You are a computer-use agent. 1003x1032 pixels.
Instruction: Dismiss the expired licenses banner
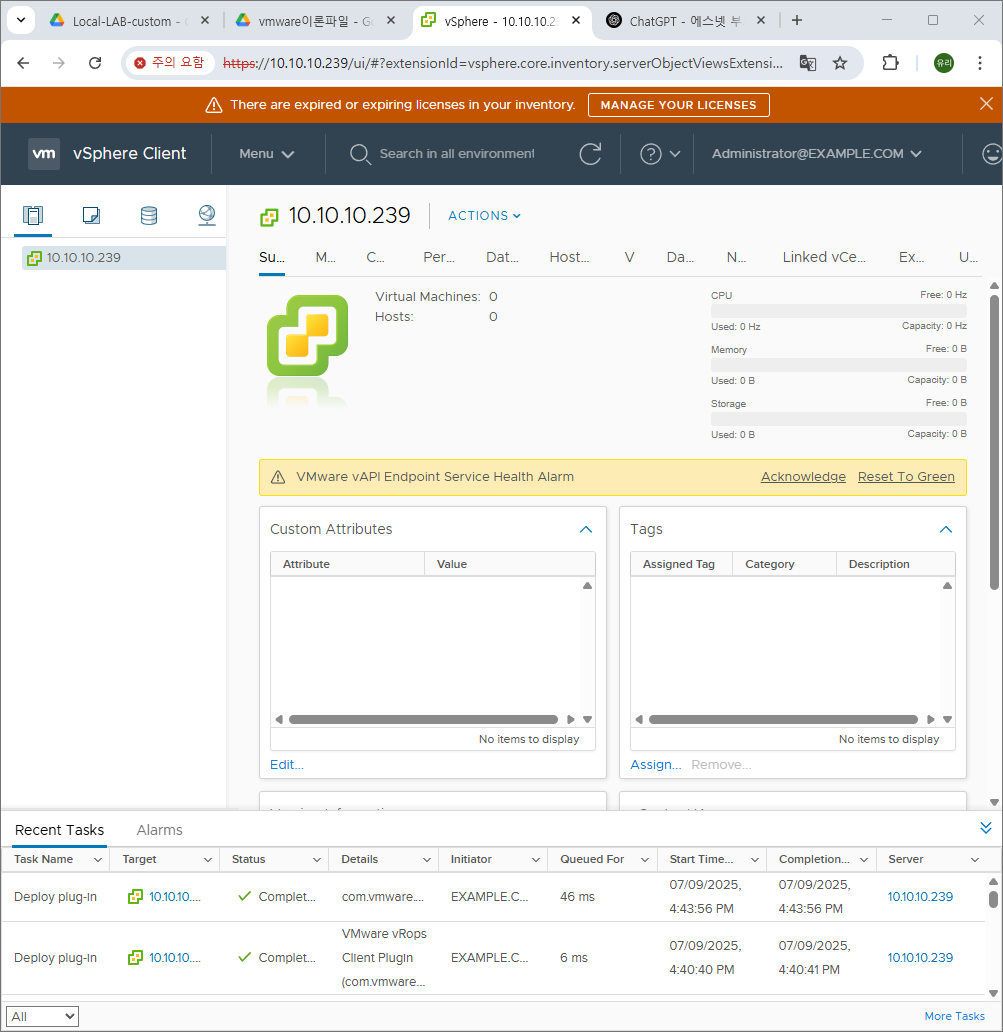986,104
